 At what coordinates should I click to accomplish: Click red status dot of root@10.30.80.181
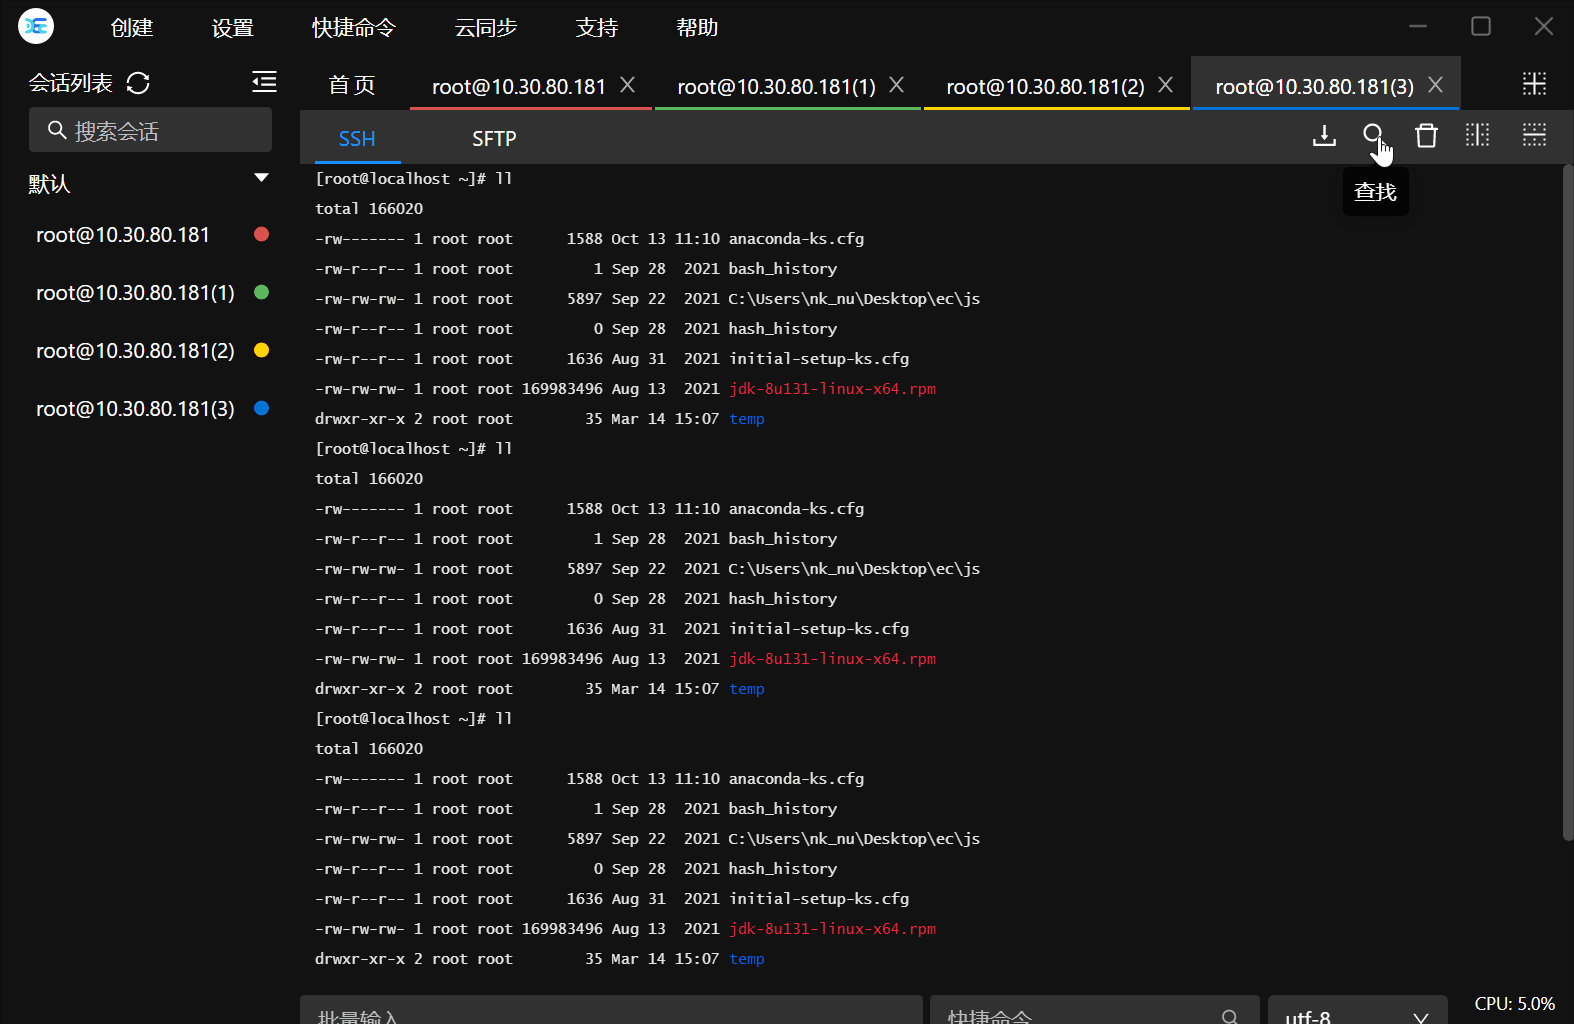(262, 234)
